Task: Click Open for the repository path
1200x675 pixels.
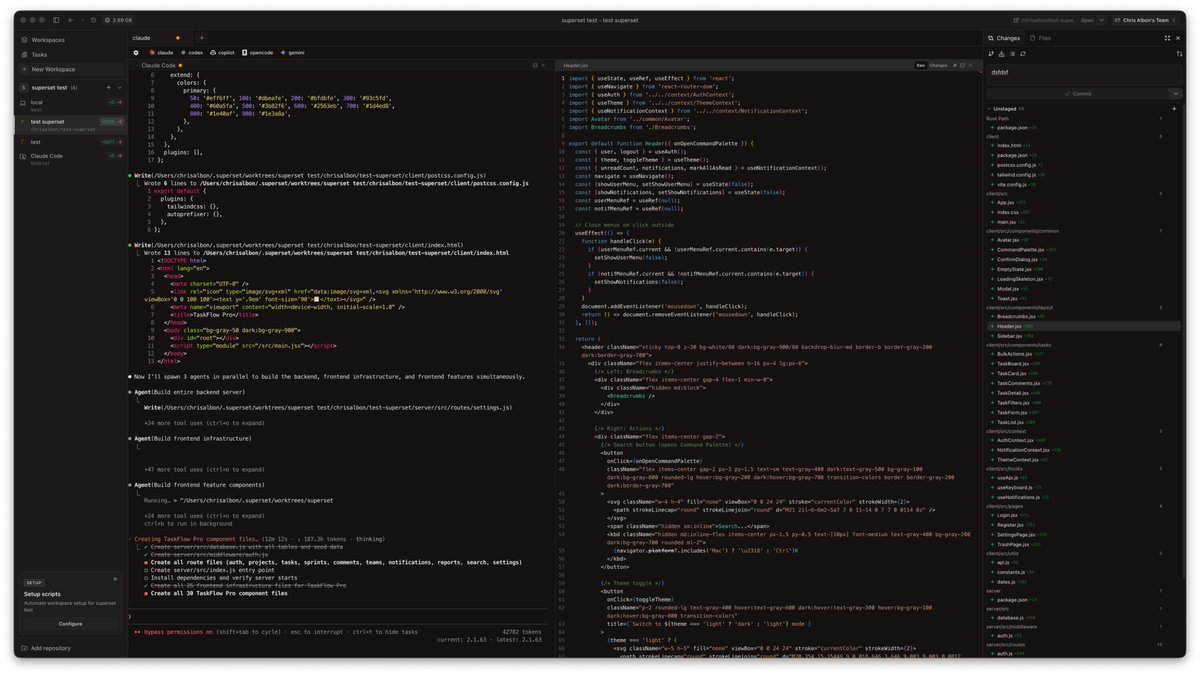Action: pos(1087,20)
